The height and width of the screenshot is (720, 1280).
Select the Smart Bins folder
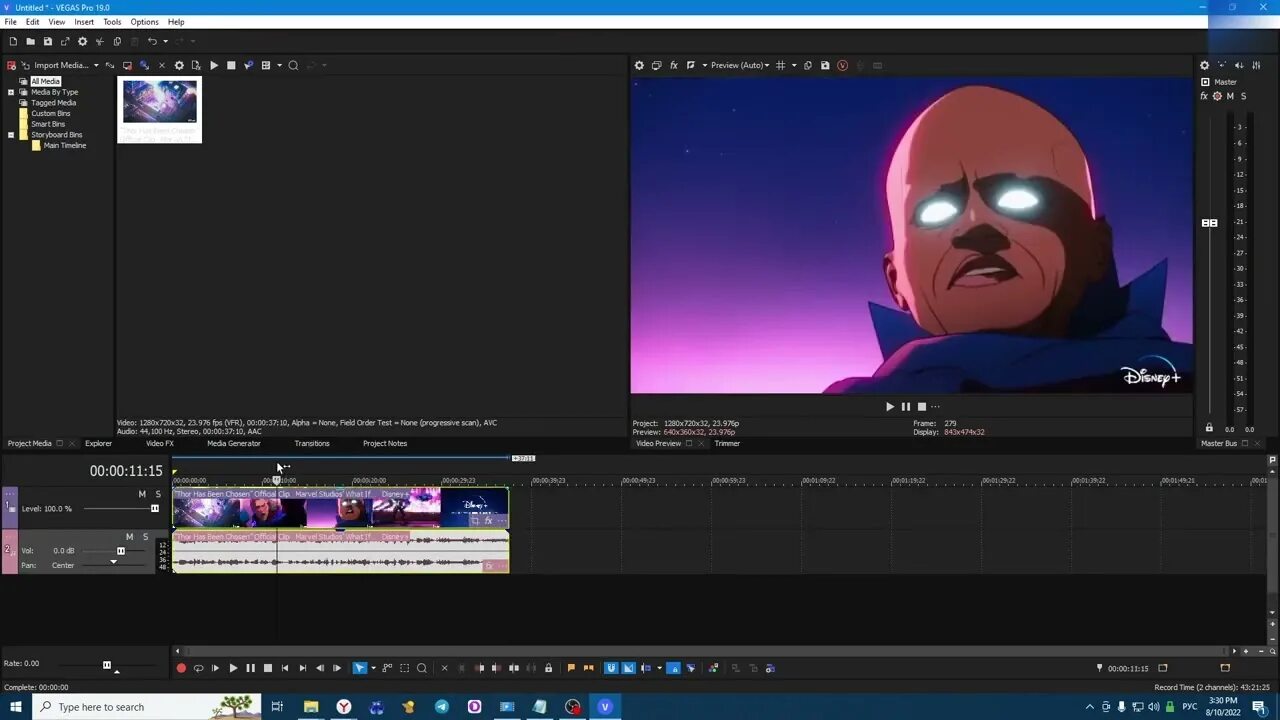[48, 124]
